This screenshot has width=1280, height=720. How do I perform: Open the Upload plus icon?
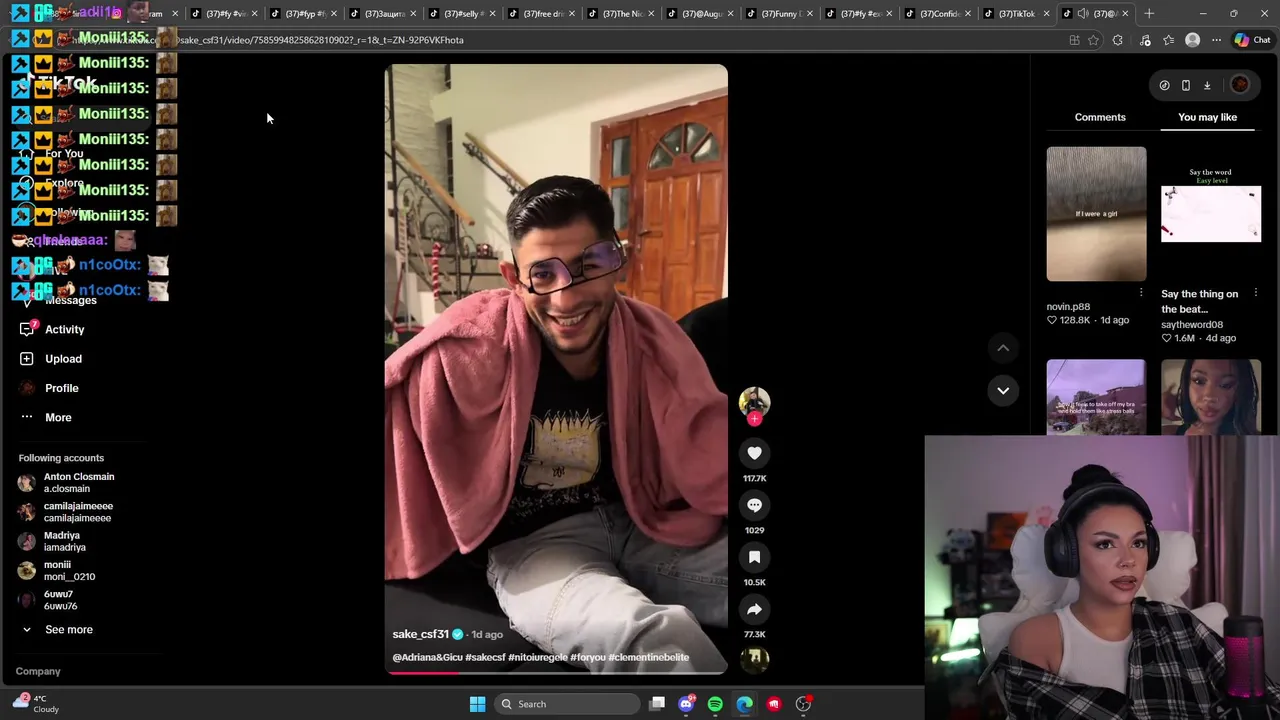[x=27, y=358]
